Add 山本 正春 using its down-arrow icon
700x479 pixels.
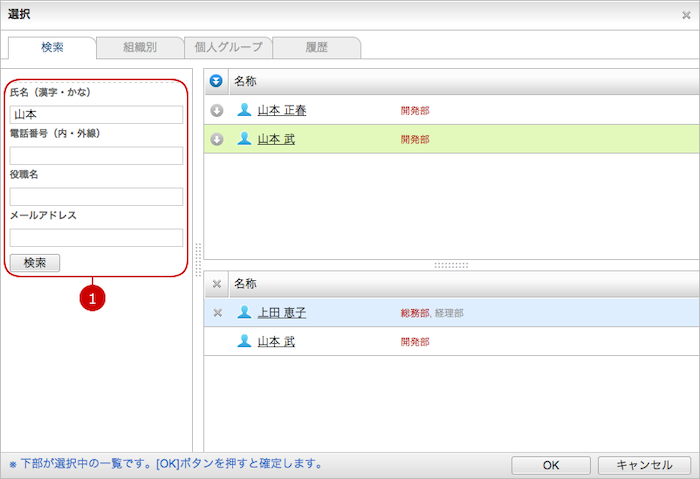(217, 110)
